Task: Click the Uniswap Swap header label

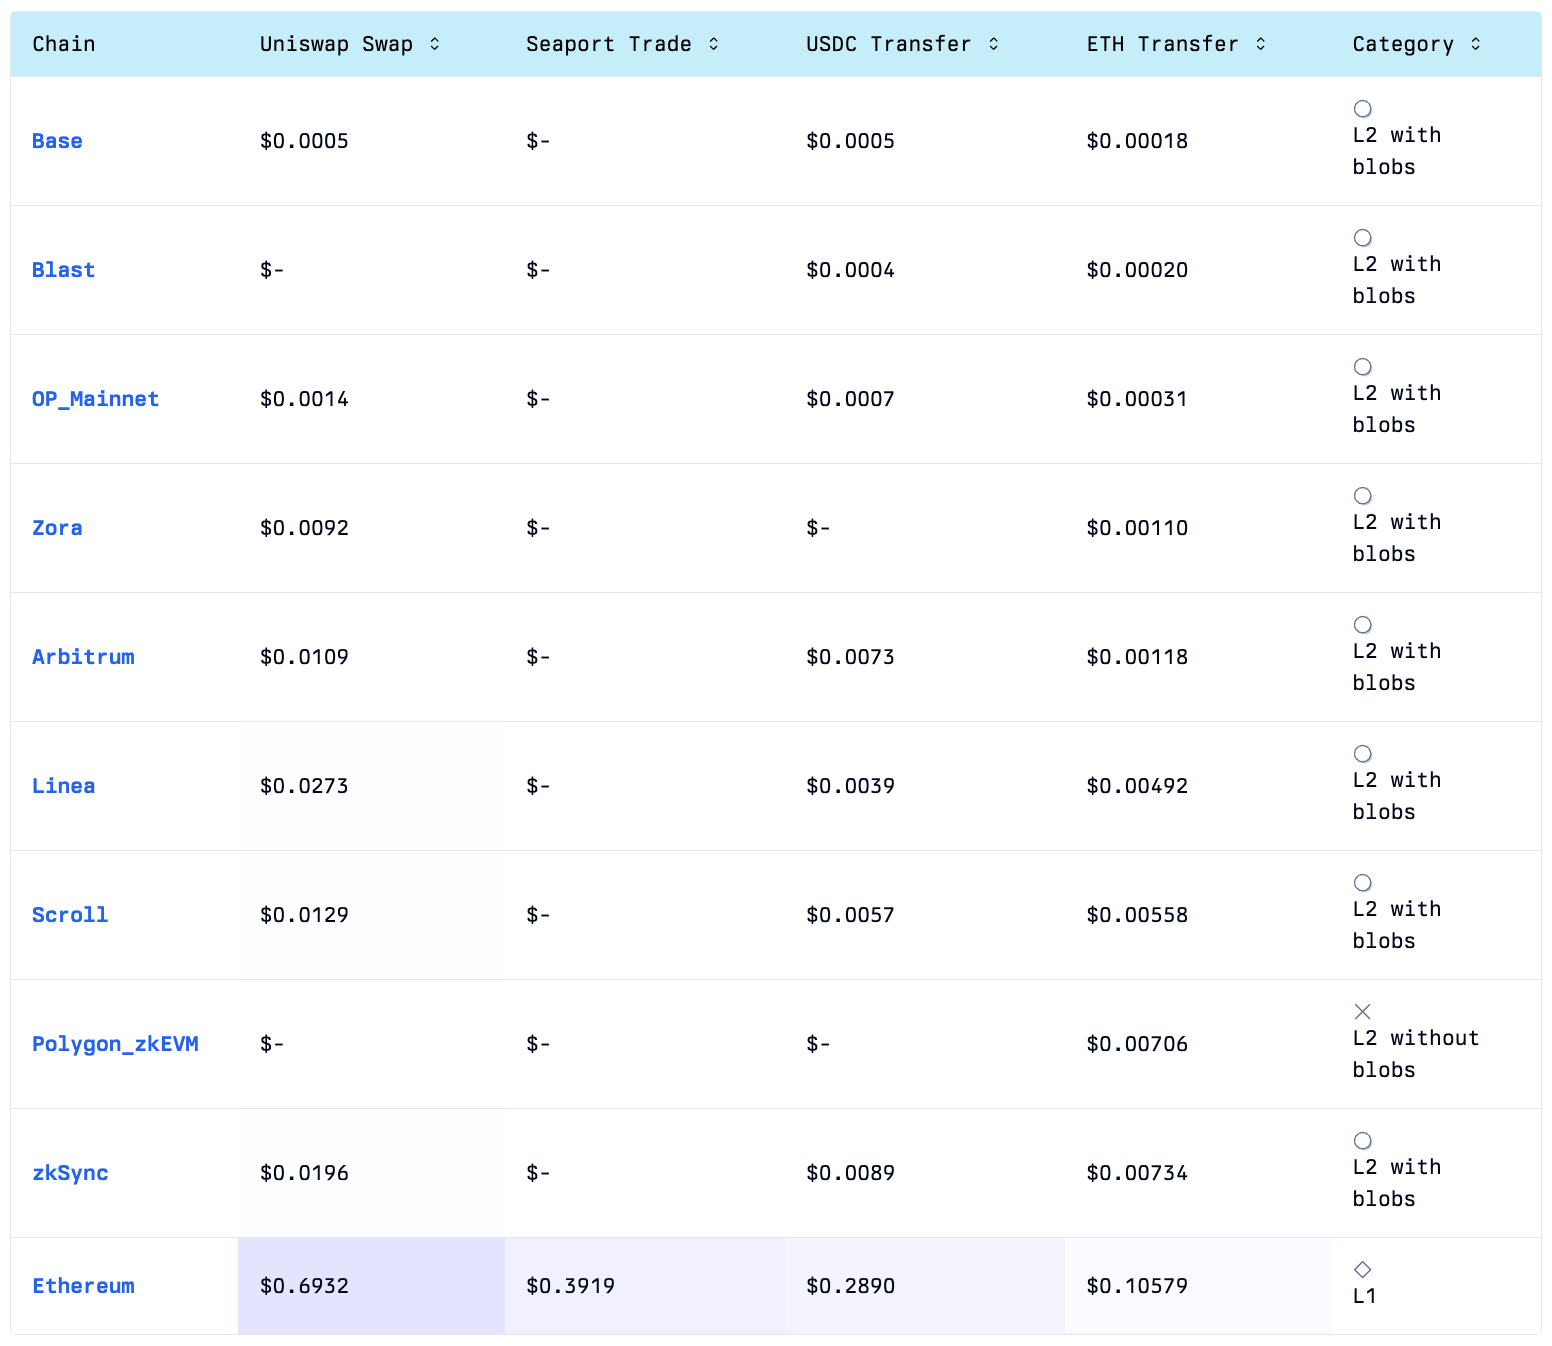Action: [x=336, y=44]
